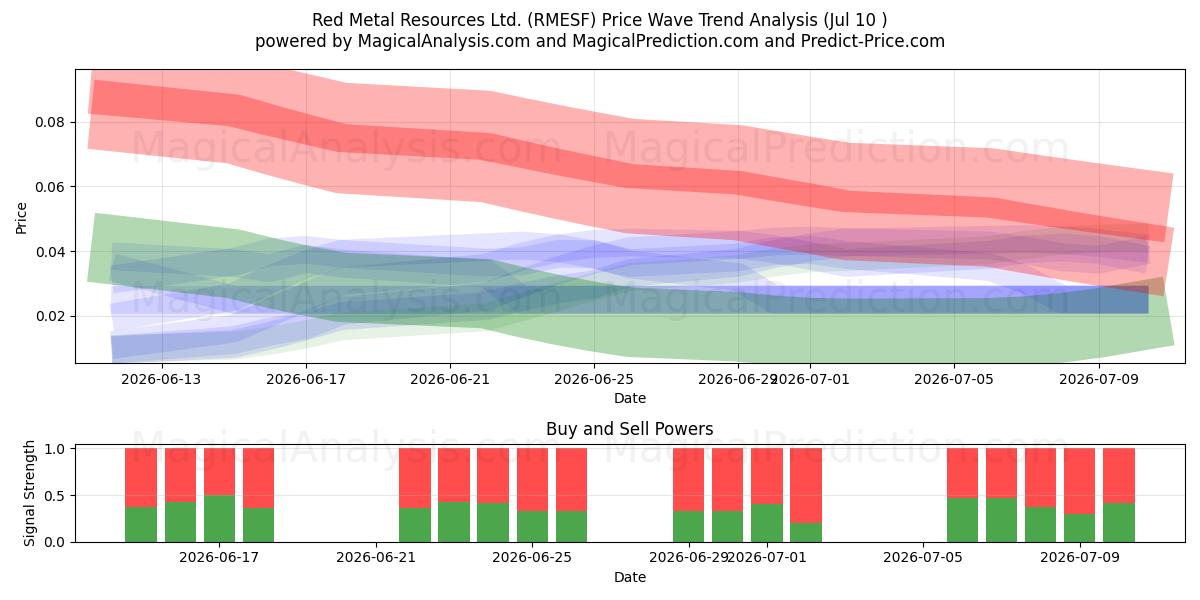1200x600 pixels.
Task: Click the 2026-06-21 tick under Buy/Sell chart
Action: (376, 558)
